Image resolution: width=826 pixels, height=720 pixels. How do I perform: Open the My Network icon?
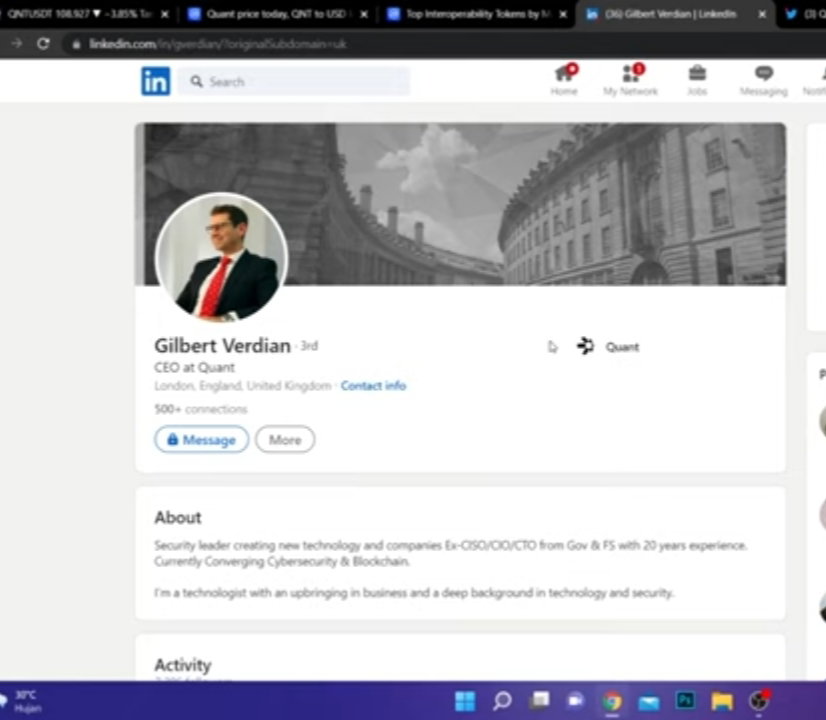[x=631, y=80]
